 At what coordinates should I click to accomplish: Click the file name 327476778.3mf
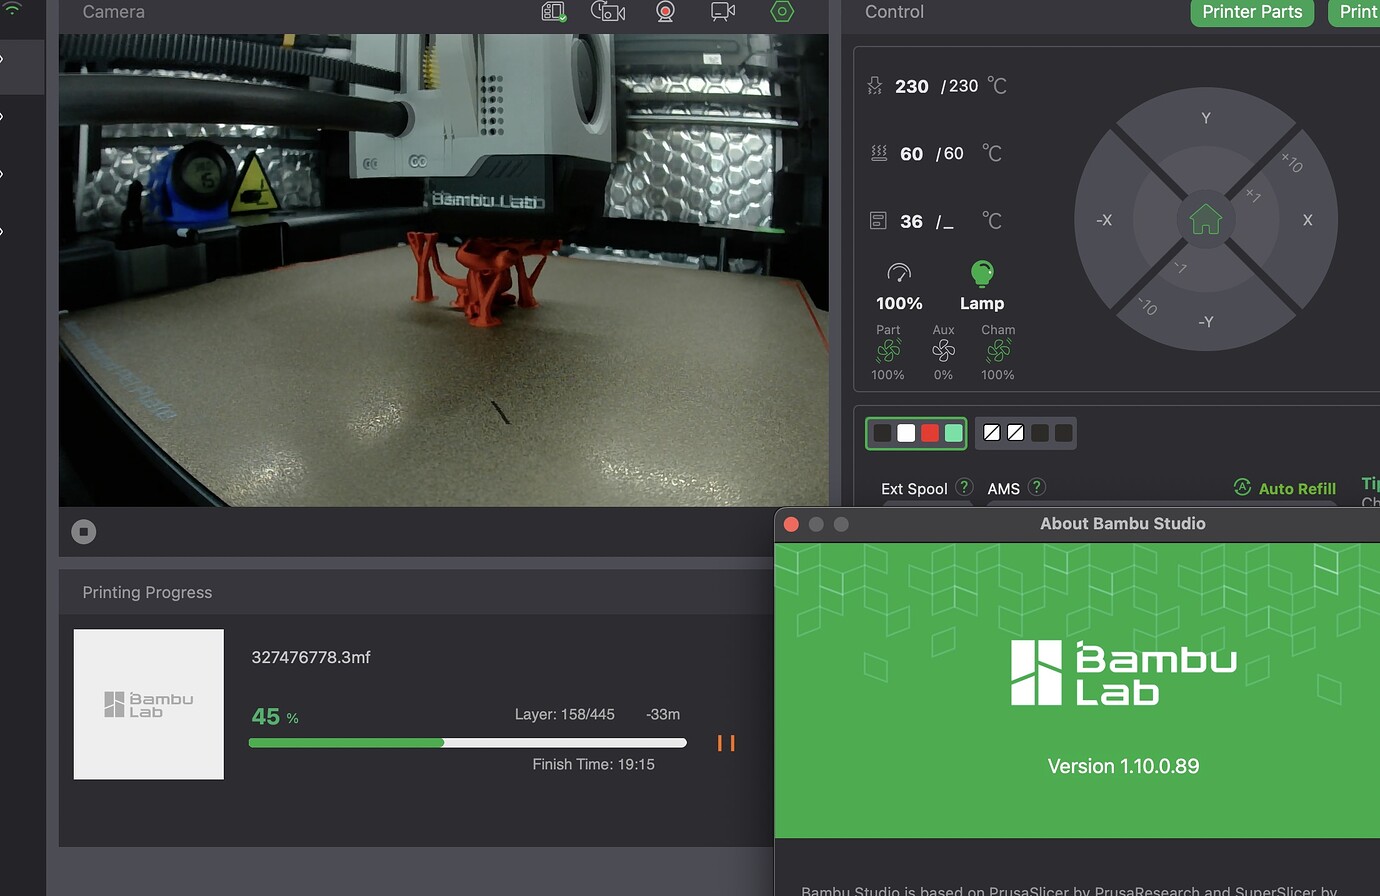tap(311, 657)
